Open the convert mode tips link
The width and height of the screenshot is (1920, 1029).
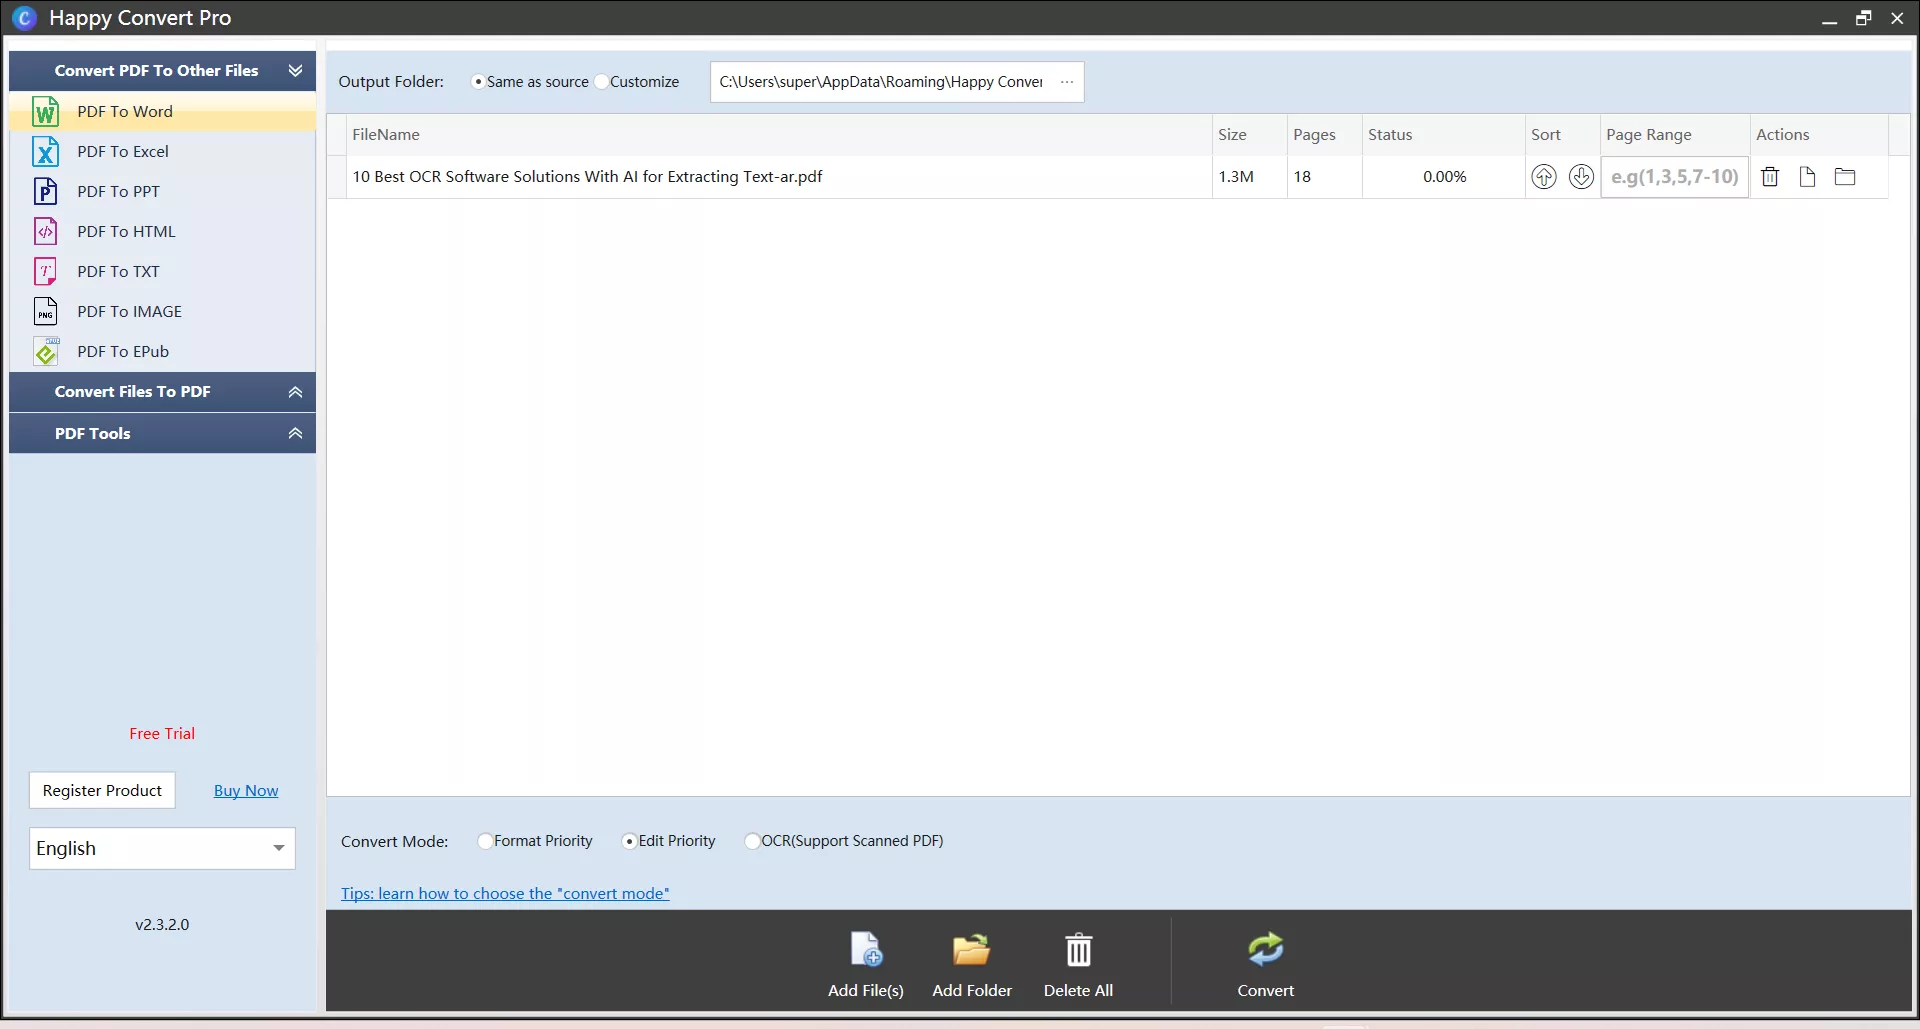point(505,893)
